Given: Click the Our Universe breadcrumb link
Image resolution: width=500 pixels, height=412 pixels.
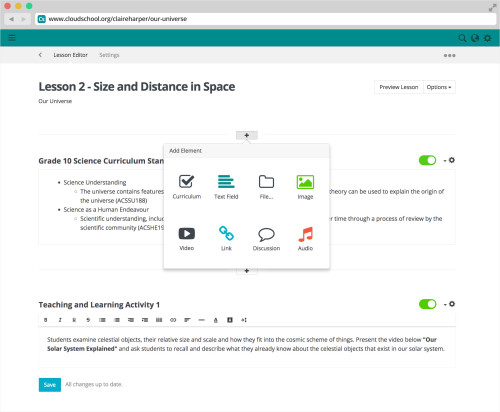Looking at the screenshot, I should pyautogui.click(x=55, y=101).
